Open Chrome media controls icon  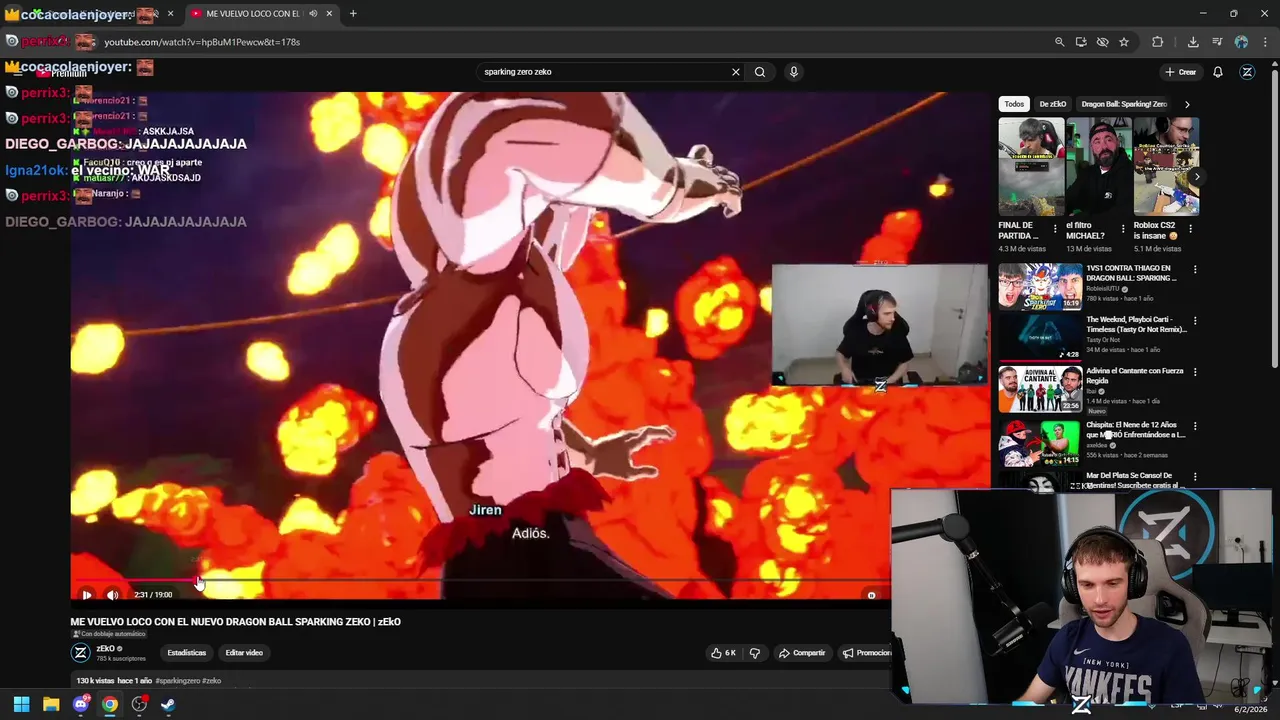point(1217,42)
